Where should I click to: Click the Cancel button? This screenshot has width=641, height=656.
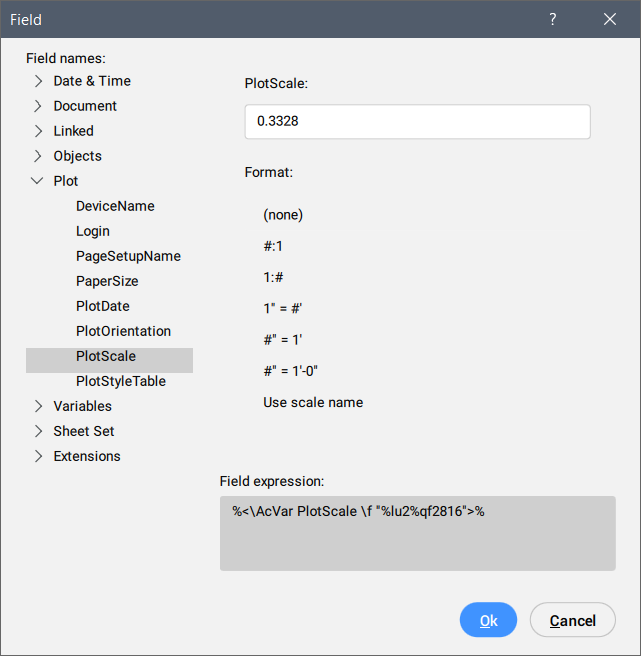572,621
